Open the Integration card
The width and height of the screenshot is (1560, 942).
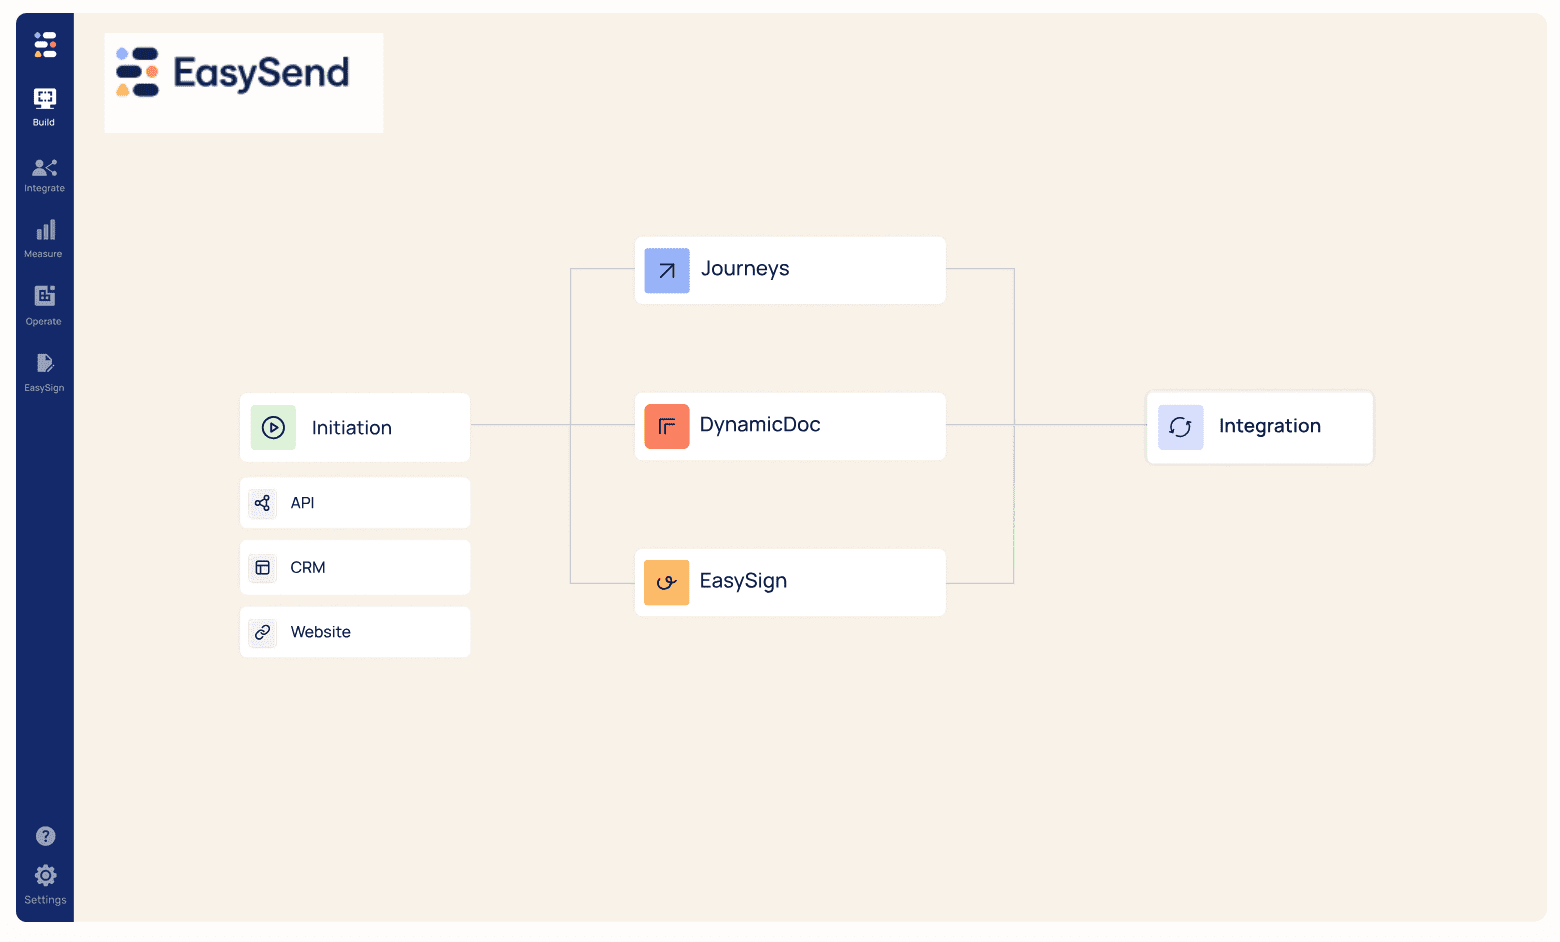click(1259, 427)
